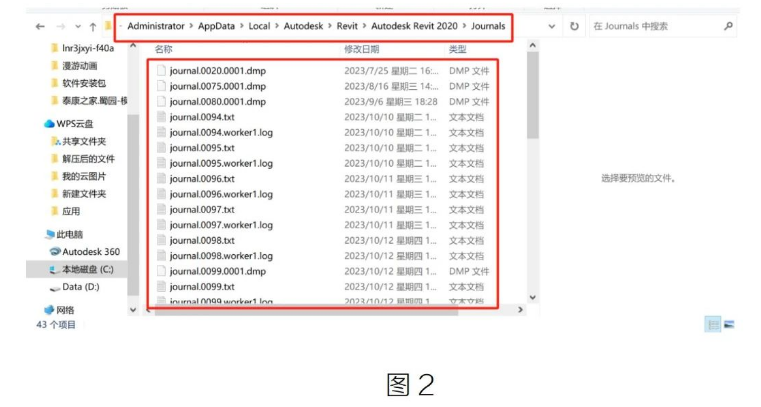Image resolution: width=761 pixels, height=407 pixels.
Task: Navigate up one folder level
Action: click(x=93, y=27)
